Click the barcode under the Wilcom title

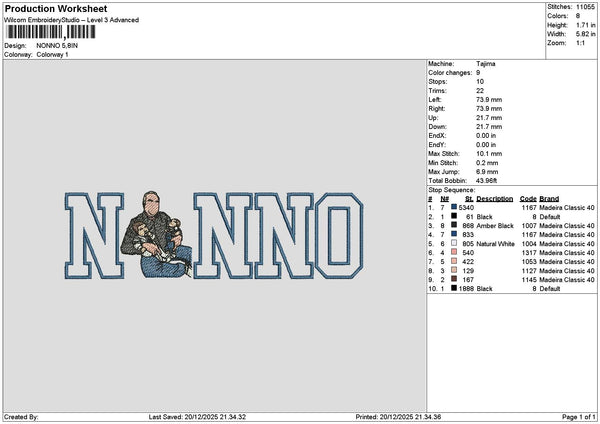pyautogui.click(x=51, y=32)
